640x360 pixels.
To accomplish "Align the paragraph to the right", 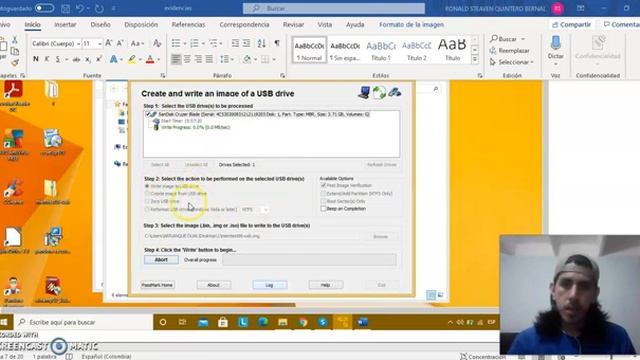I will 198,60.
